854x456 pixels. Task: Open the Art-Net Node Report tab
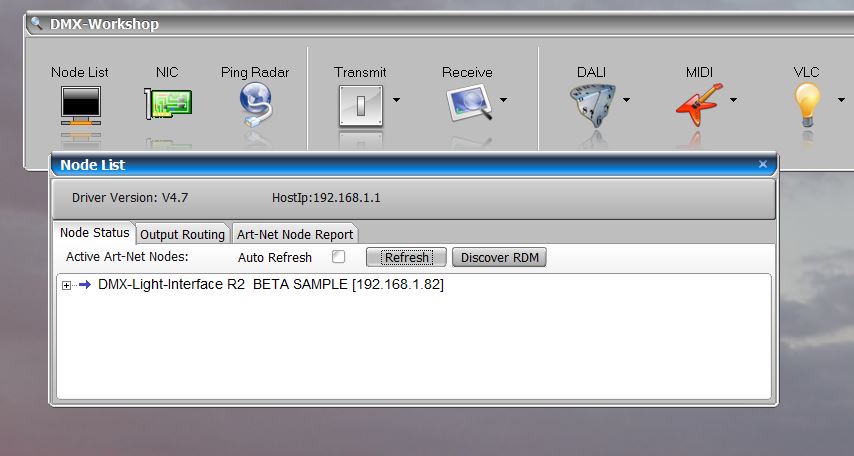[x=295, y=234]
